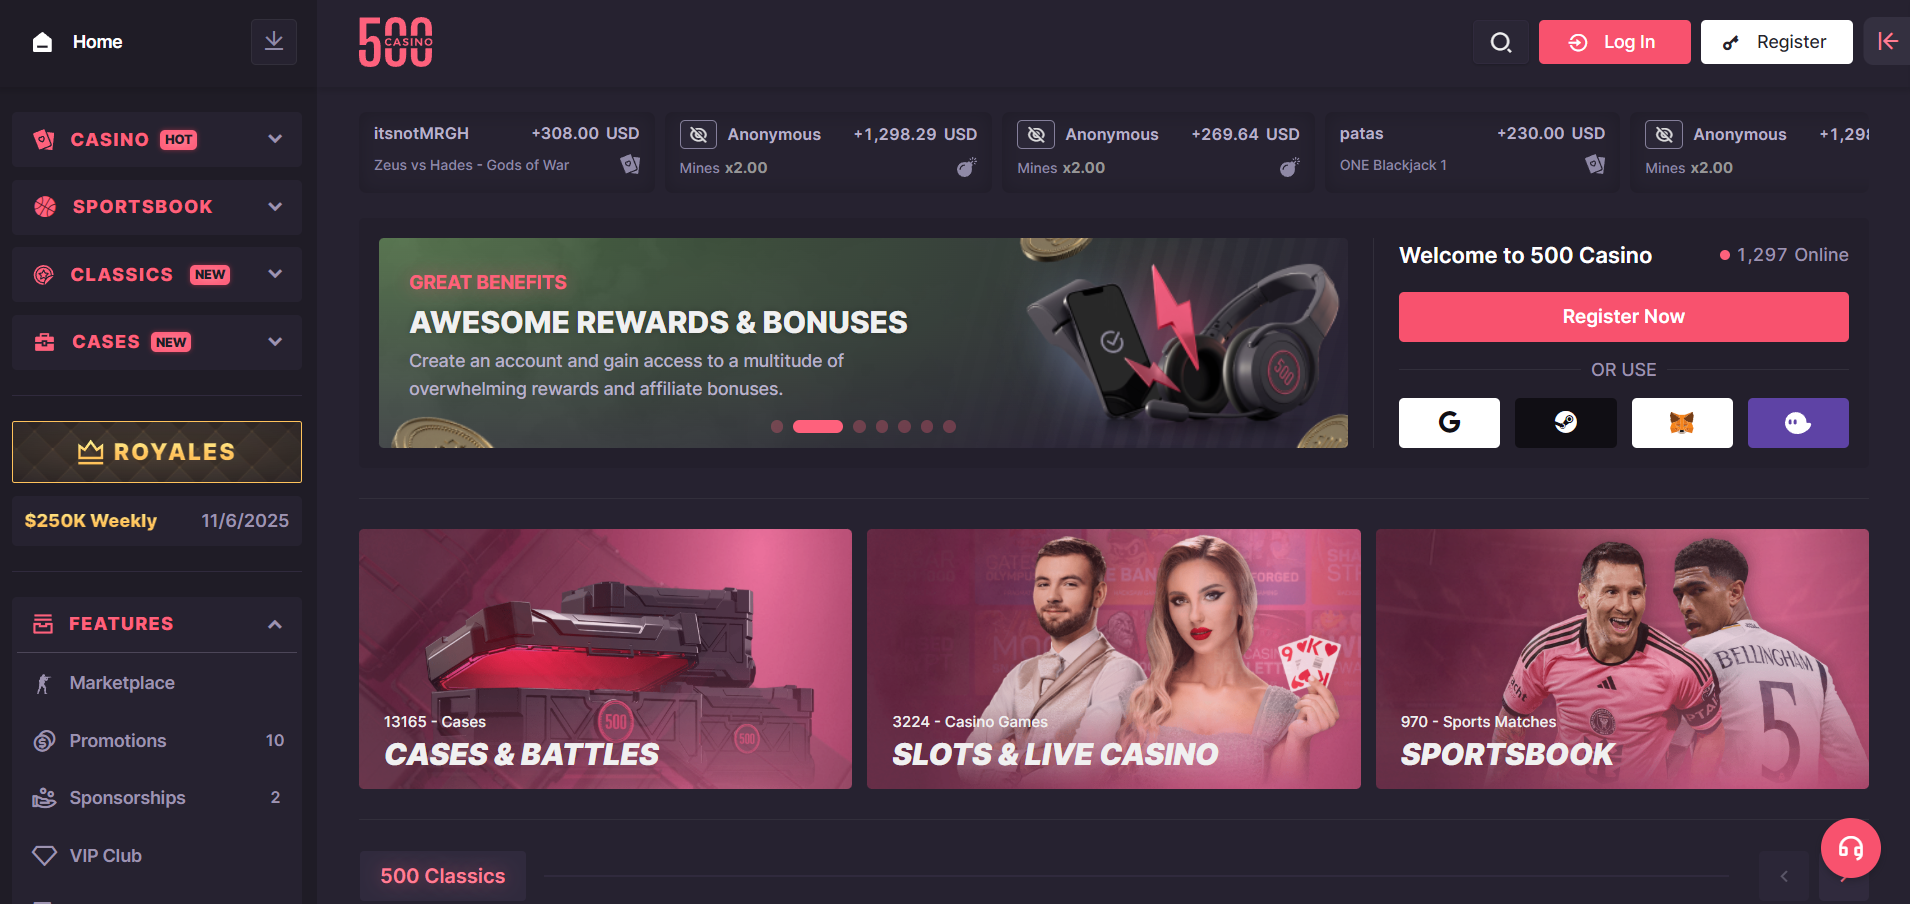The width and height of the screenshot is (1910, 904).
Task: Sign in with the Google icon
Action: tap(1449, 423)
